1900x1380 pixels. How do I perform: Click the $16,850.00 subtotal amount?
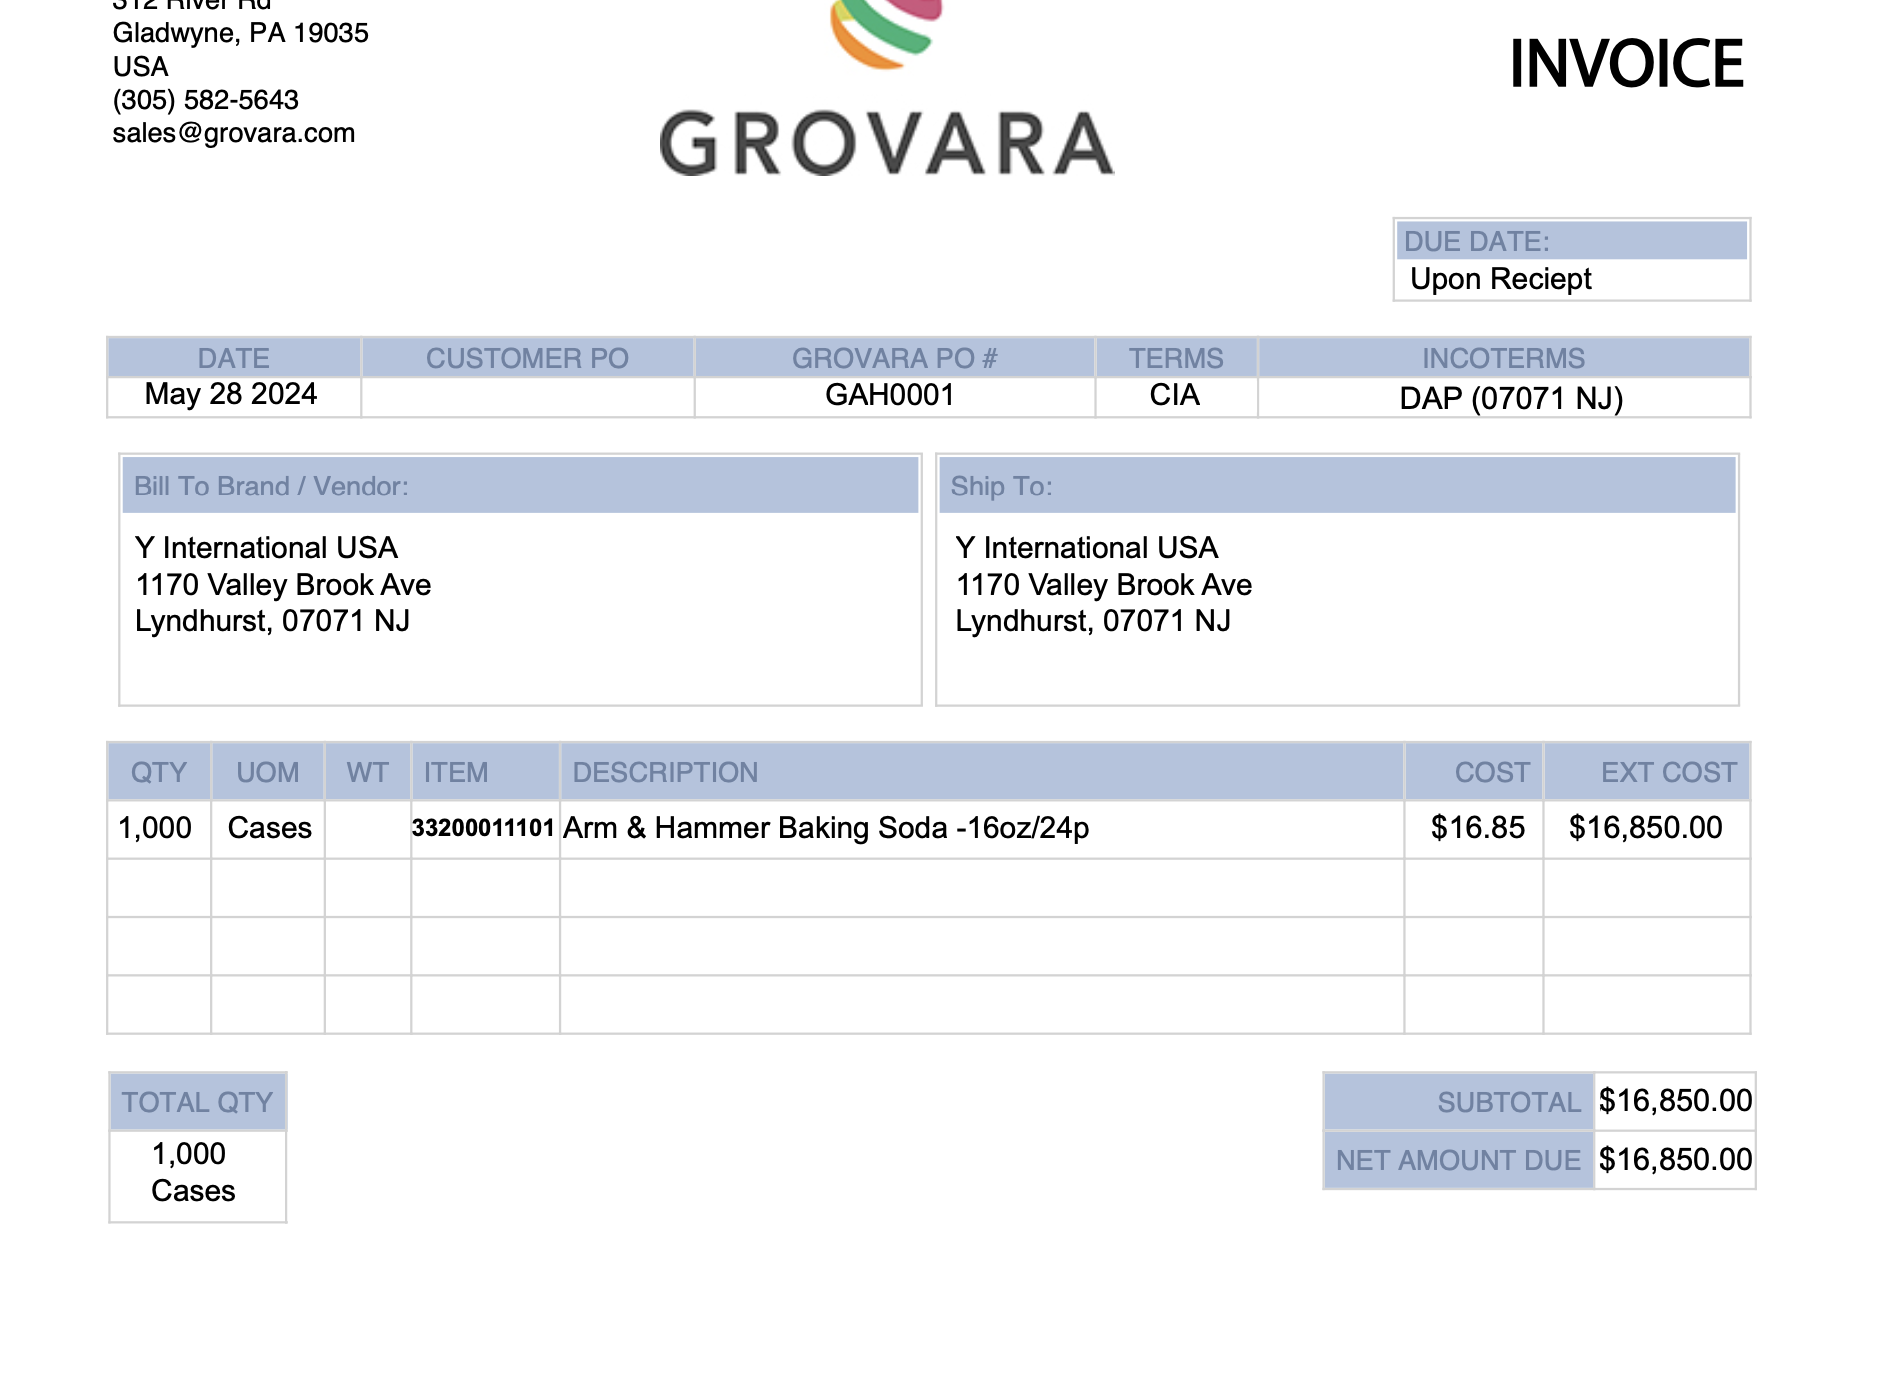coord(1675,1101)
